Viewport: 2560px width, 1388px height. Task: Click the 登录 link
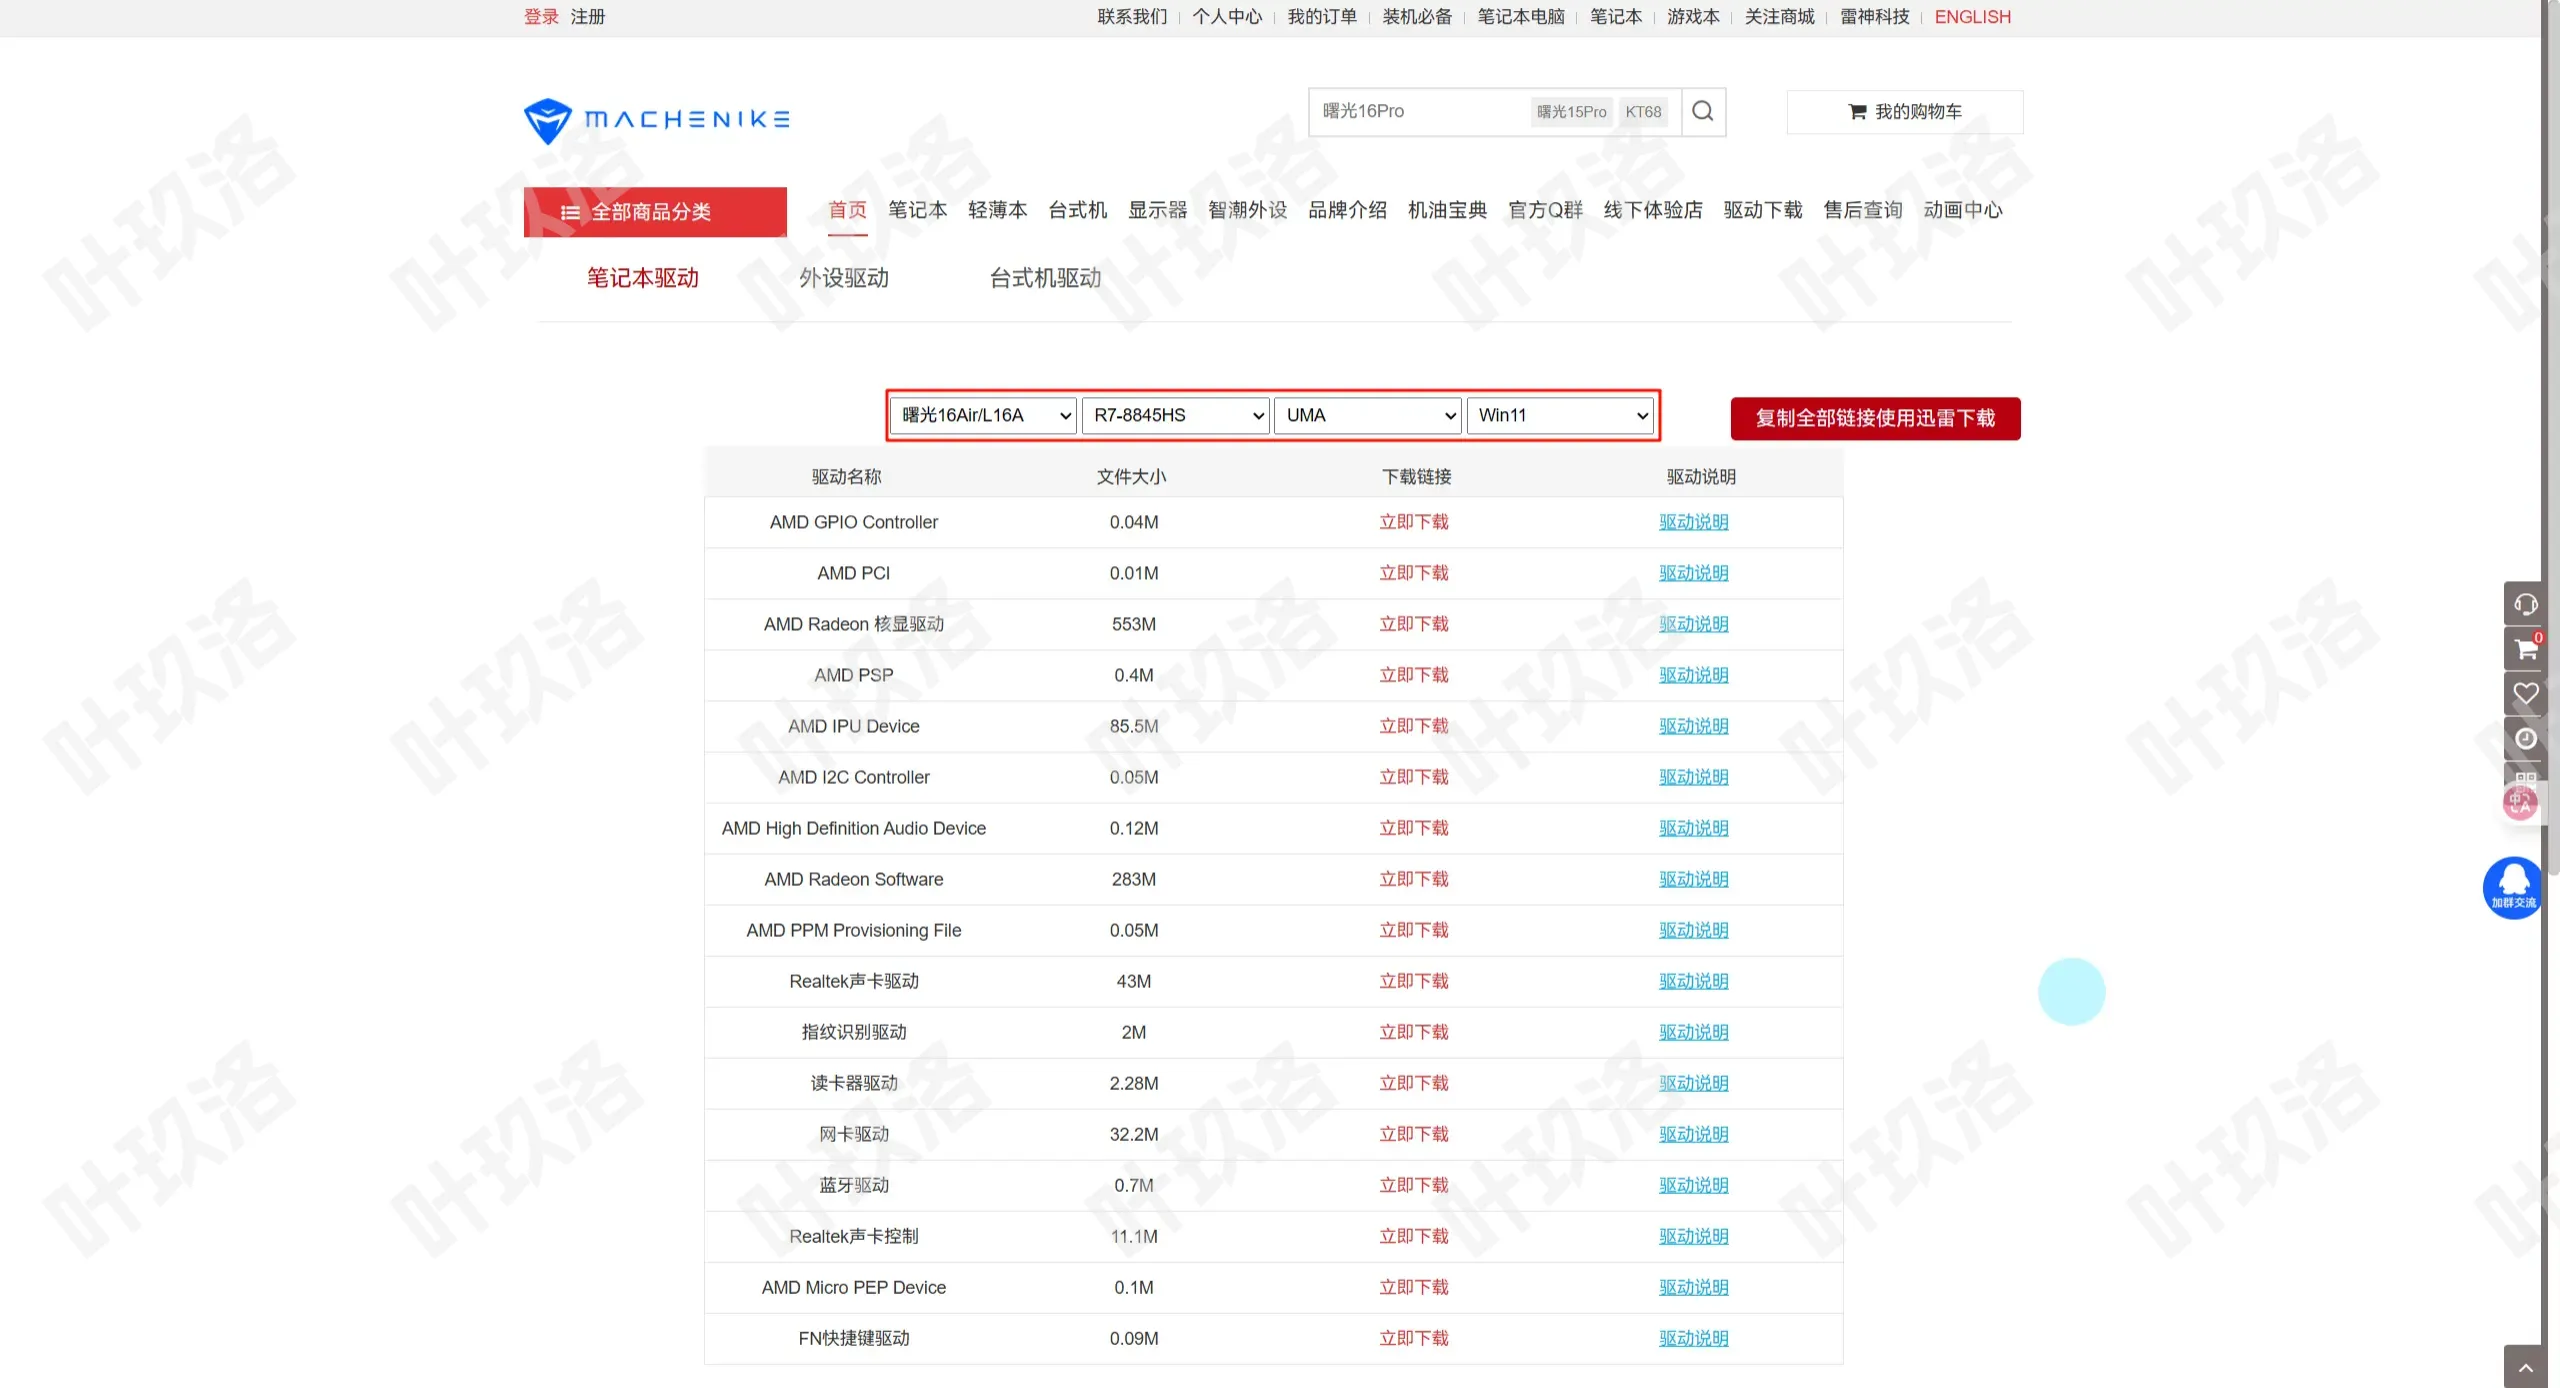541,17
